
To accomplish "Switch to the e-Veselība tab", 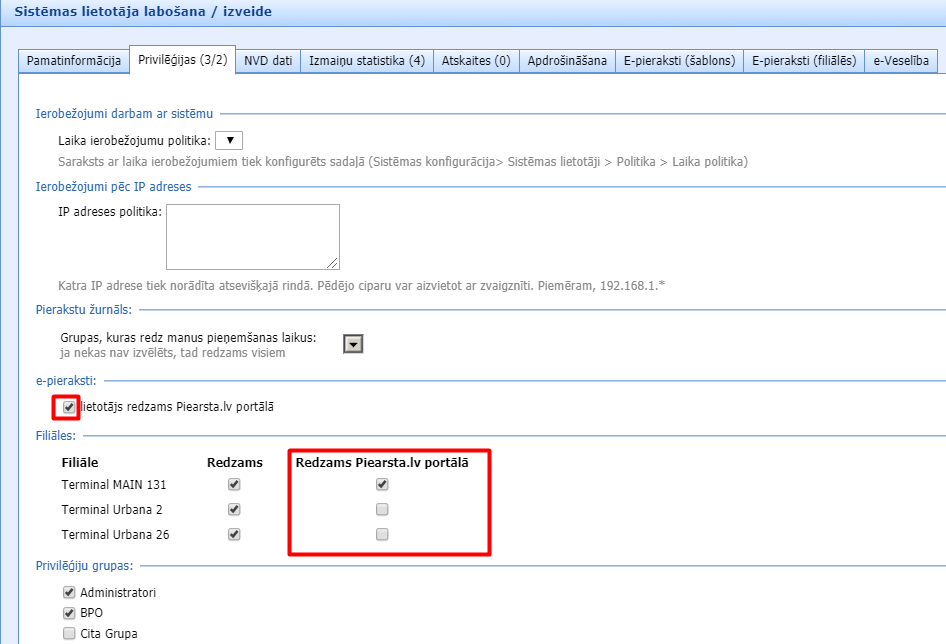I will click(901, 60).
